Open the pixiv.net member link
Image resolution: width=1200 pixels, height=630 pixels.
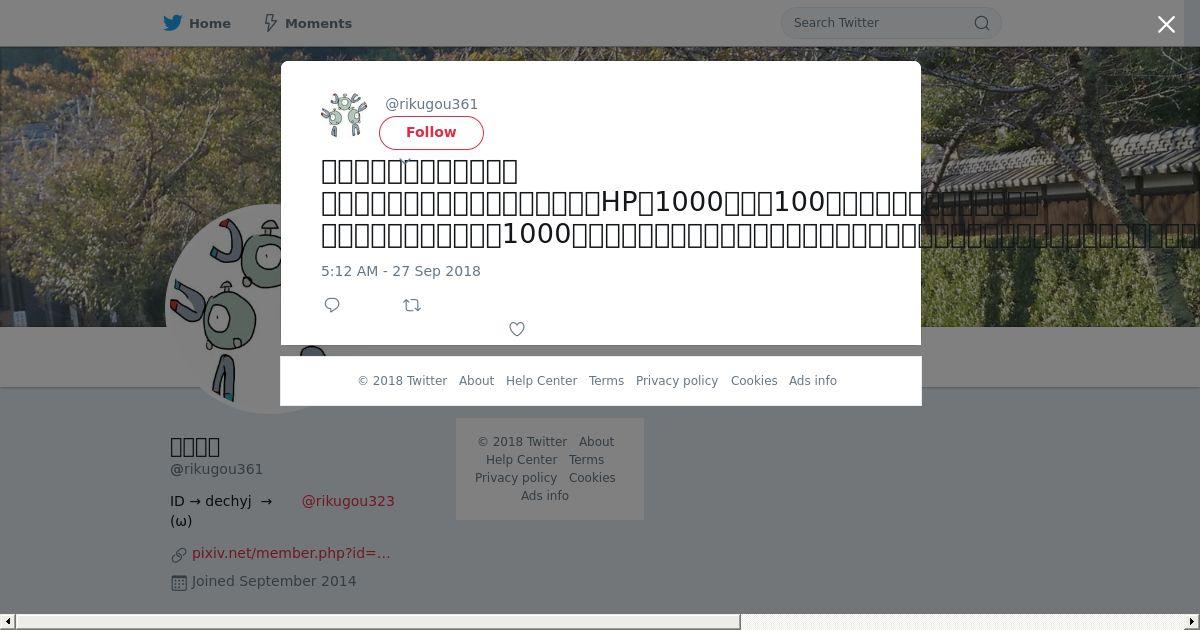(x=291, y=553)
